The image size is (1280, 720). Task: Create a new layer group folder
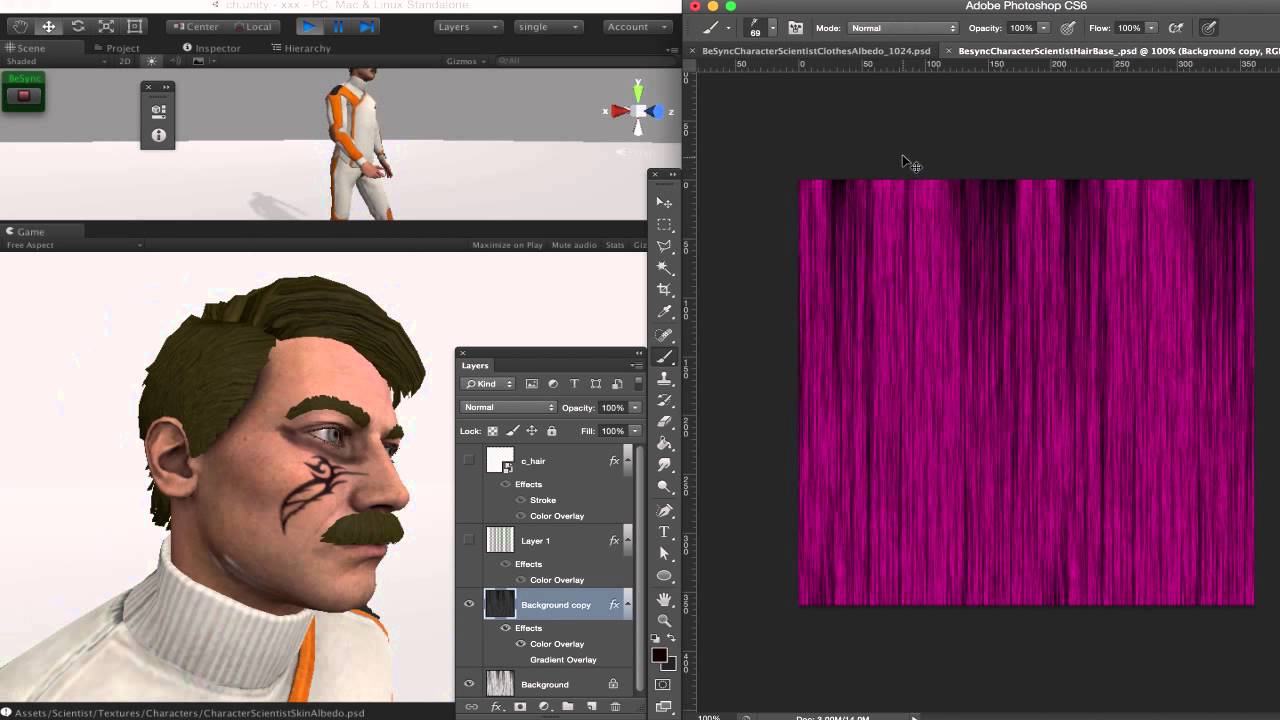click(568, 707)
